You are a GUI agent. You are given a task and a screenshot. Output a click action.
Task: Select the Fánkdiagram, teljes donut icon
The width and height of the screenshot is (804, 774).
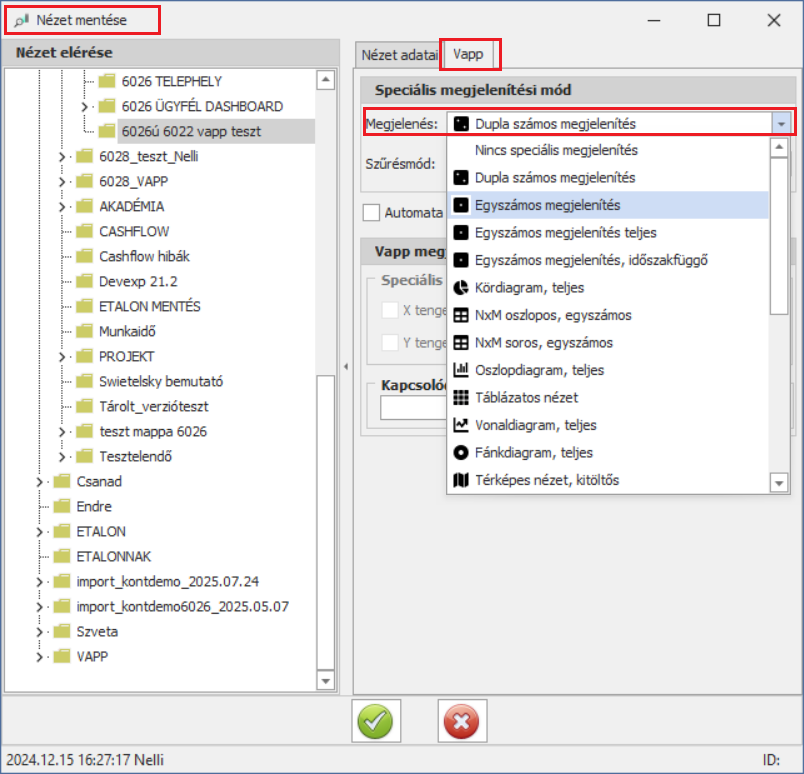[461, 452]
